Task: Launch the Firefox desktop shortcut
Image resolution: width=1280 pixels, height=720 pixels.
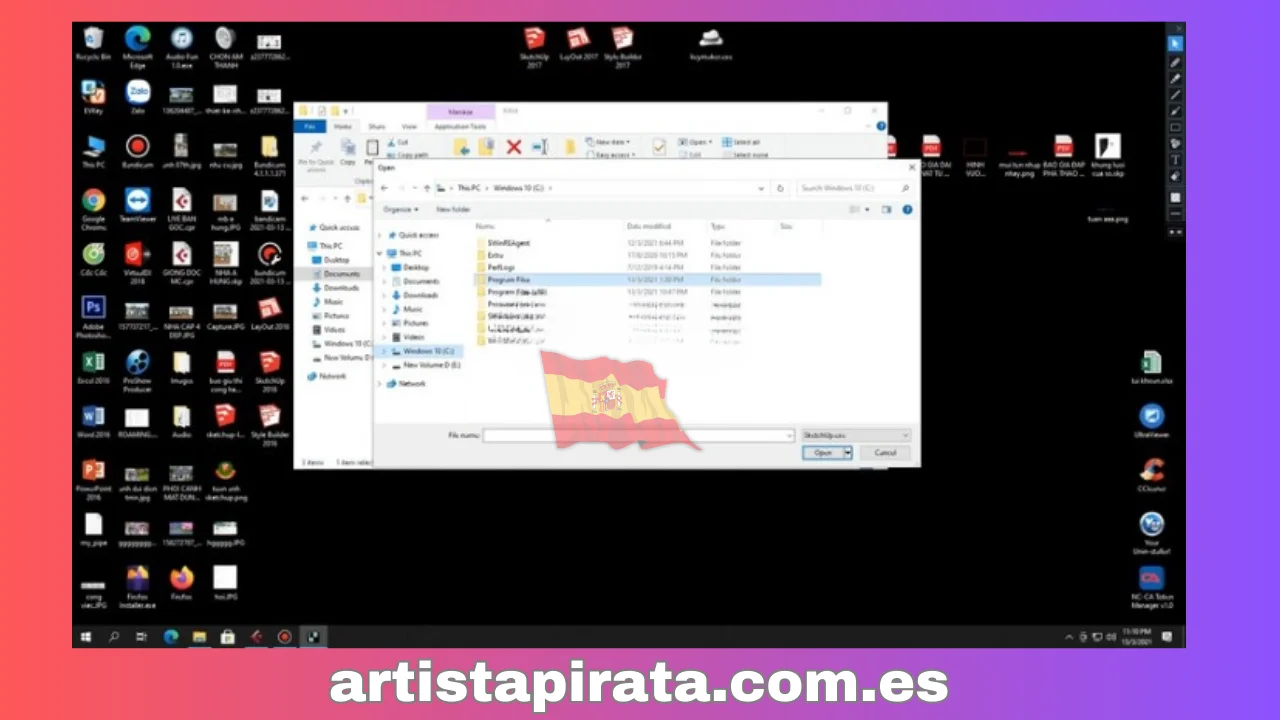Action: tap(181, 584)
